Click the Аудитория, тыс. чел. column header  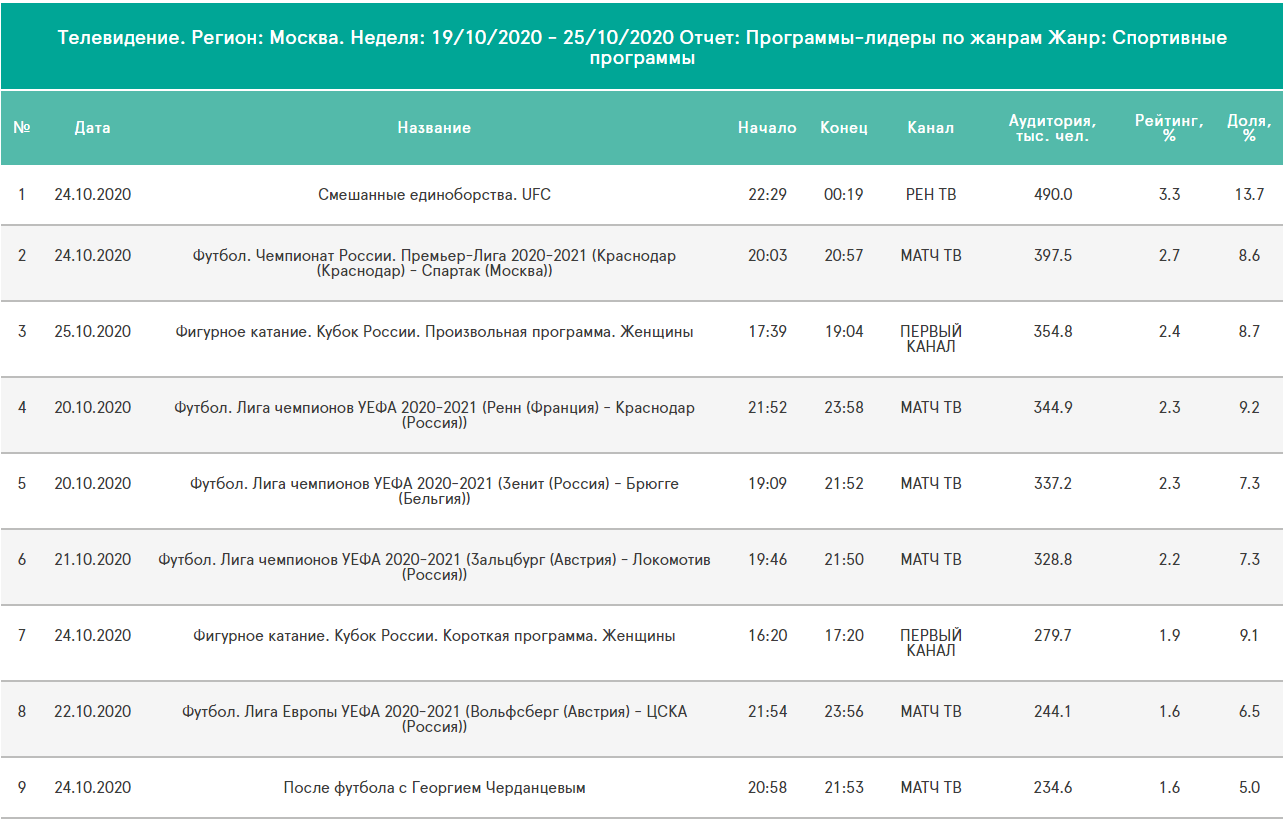click(x=1052, y=128)
